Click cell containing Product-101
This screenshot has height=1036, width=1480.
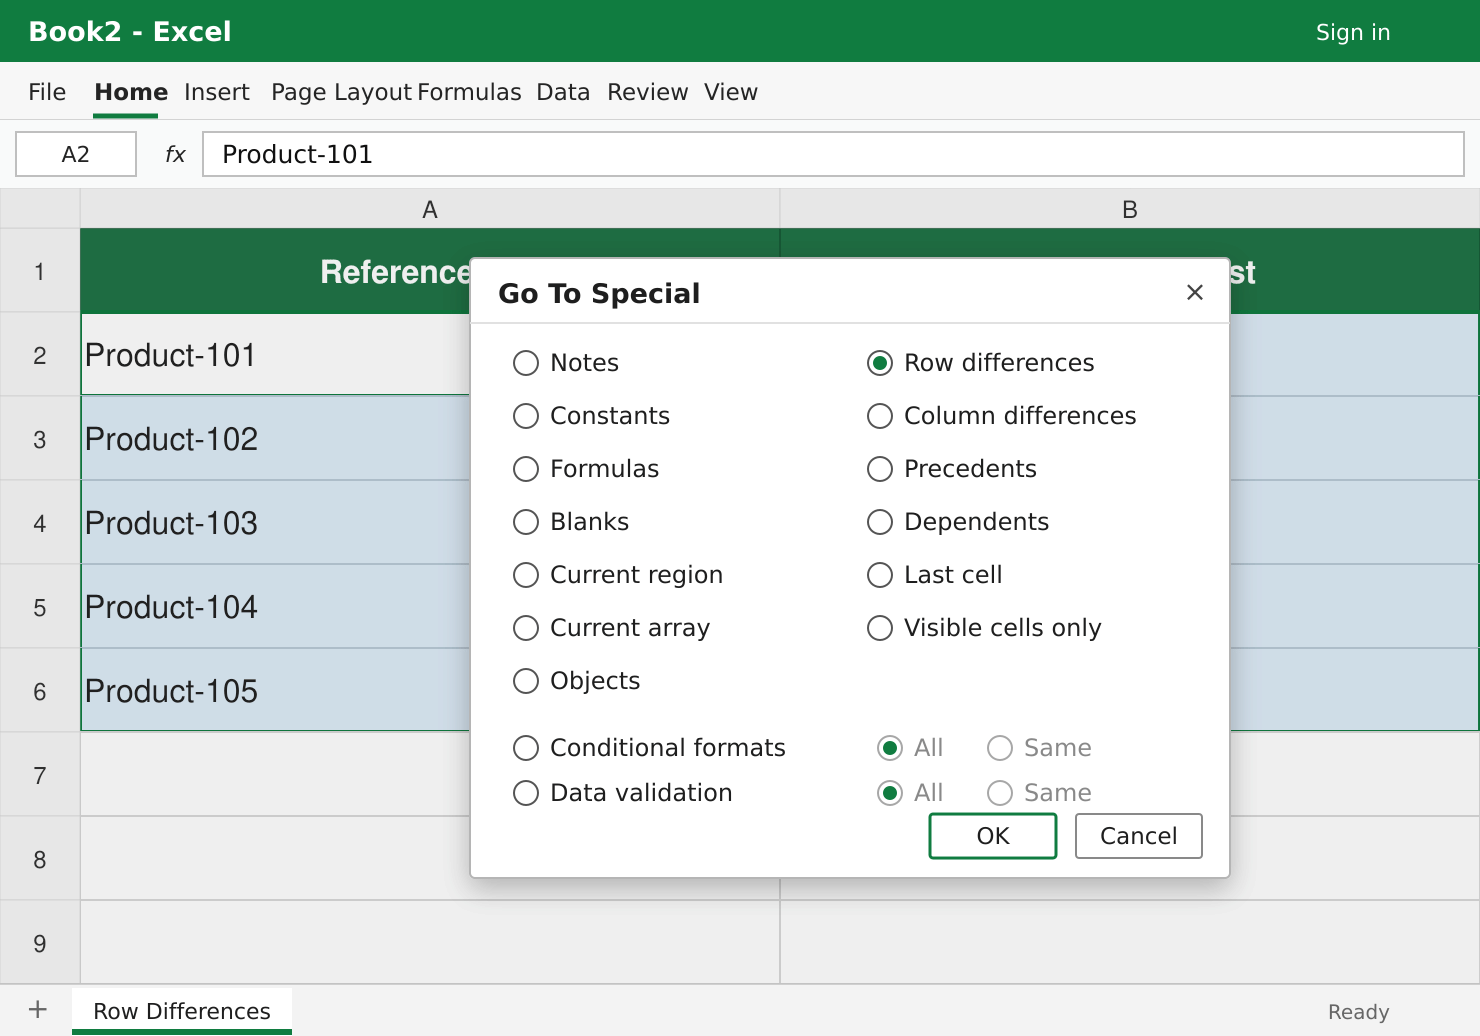(275, 355)
